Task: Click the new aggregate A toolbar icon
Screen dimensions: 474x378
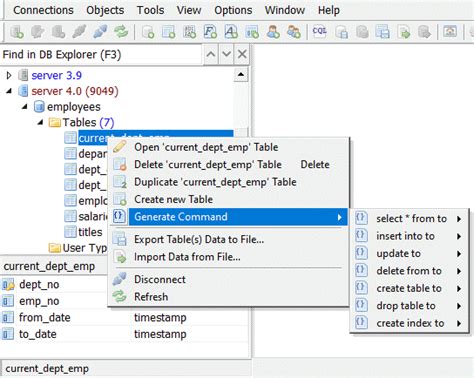Action: (231, 32)
